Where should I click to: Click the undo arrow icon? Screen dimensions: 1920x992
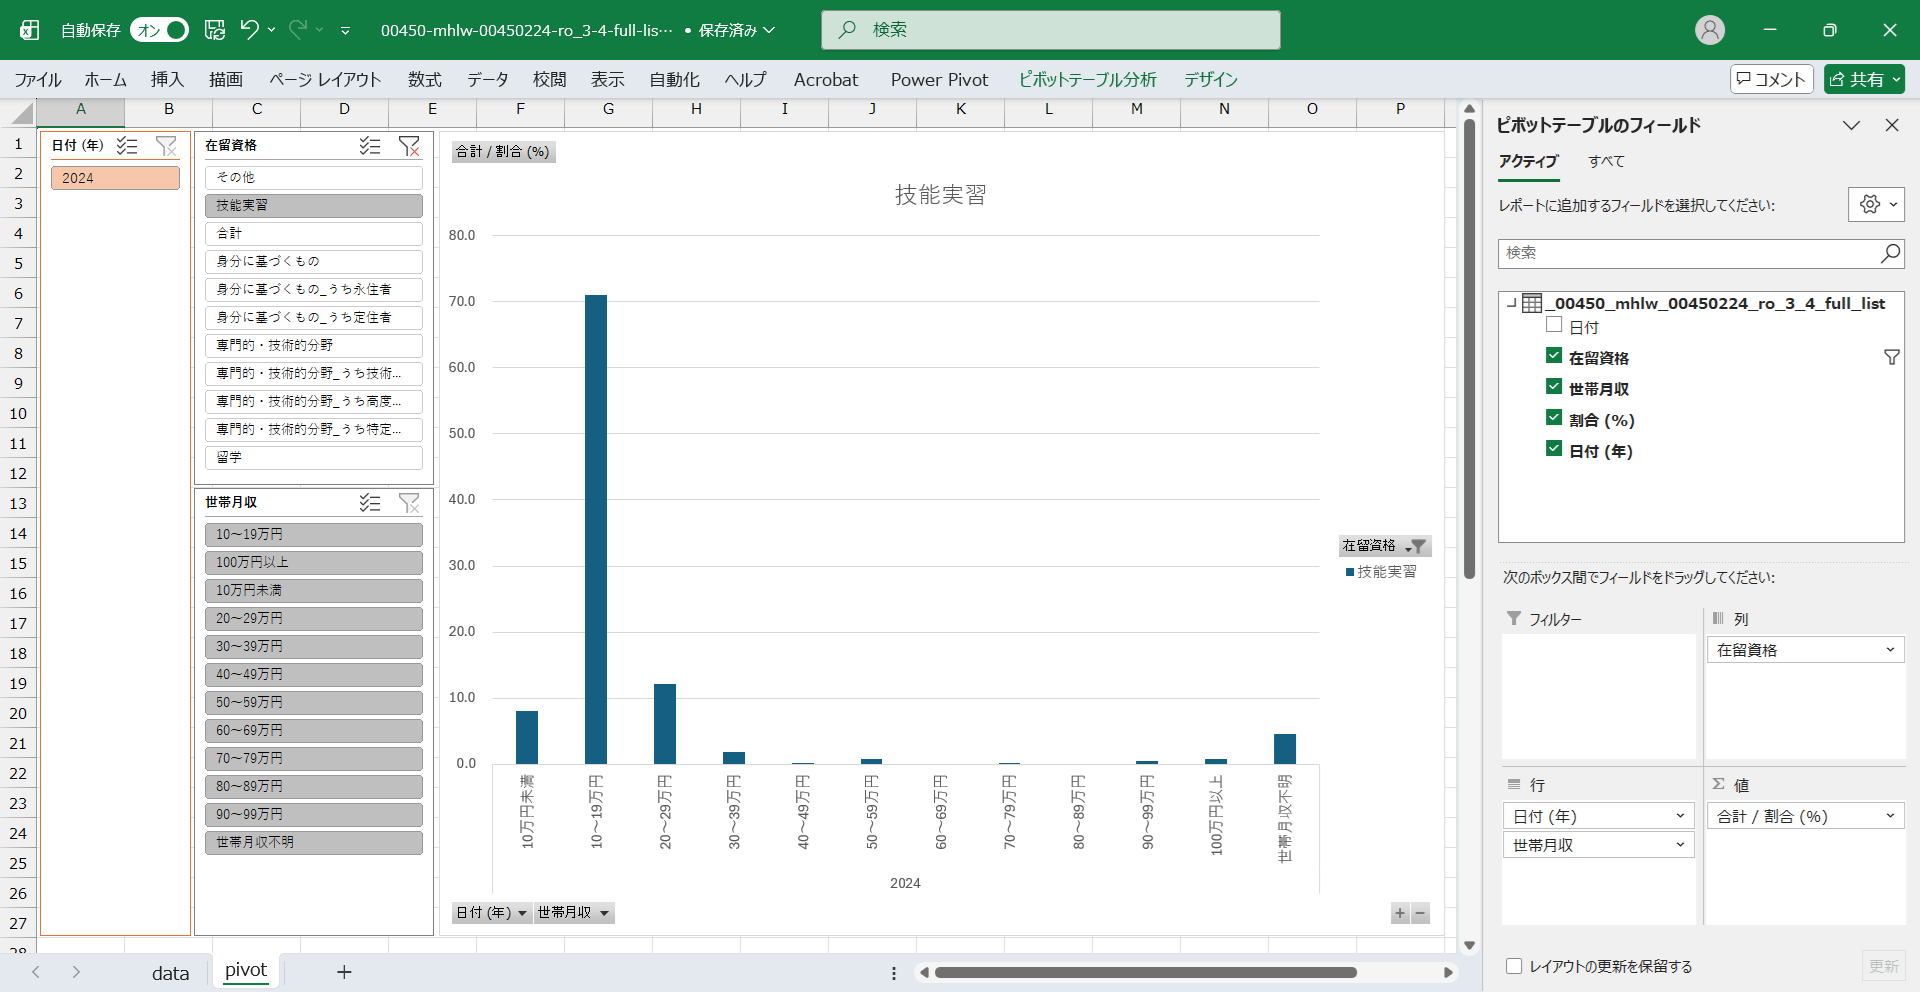(249, 30)
